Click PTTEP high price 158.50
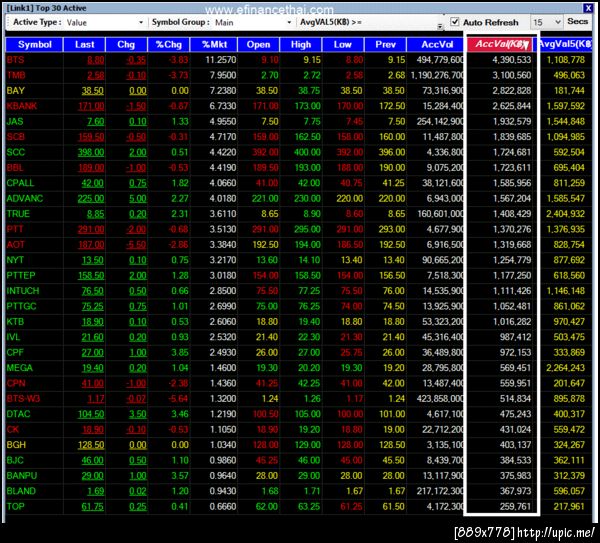The width and height of the screenshot is (600, 543). pyautogui.click(x=308, y=276)
